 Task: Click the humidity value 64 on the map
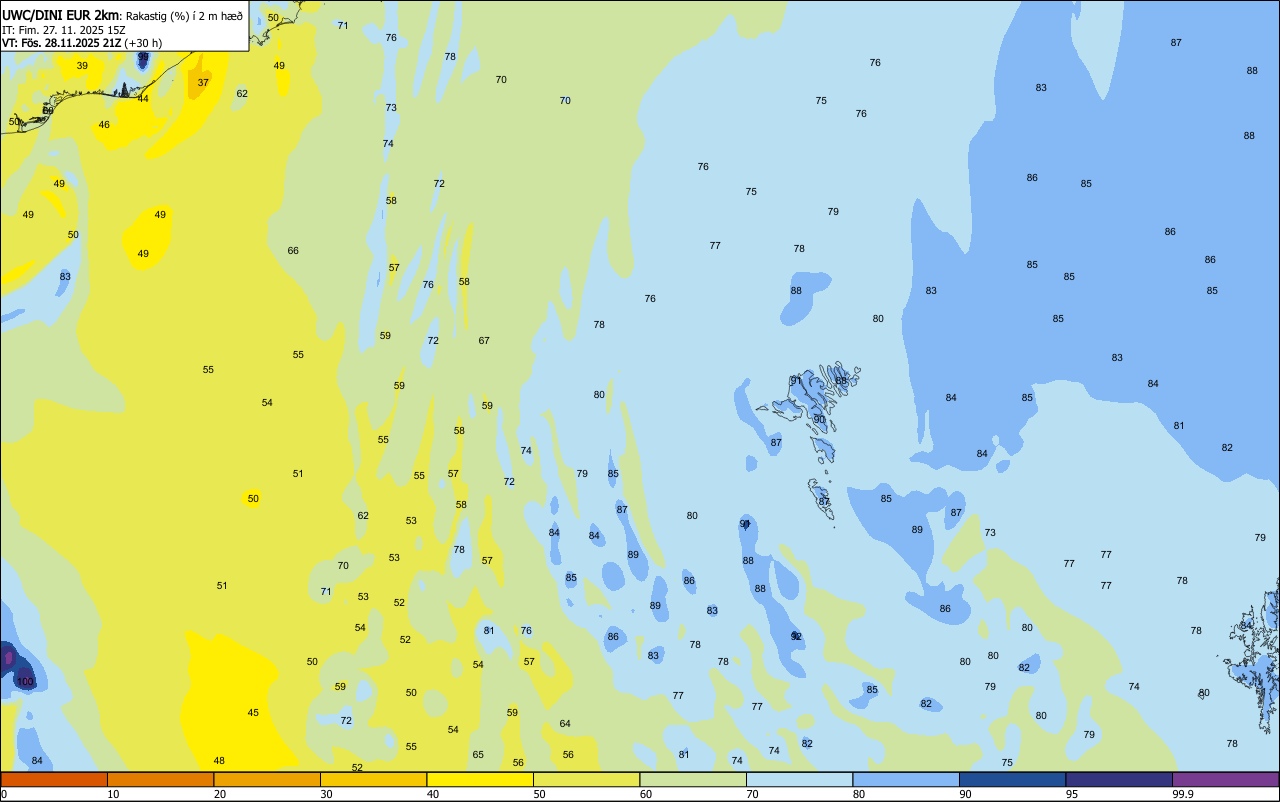[x=565, y=724]
